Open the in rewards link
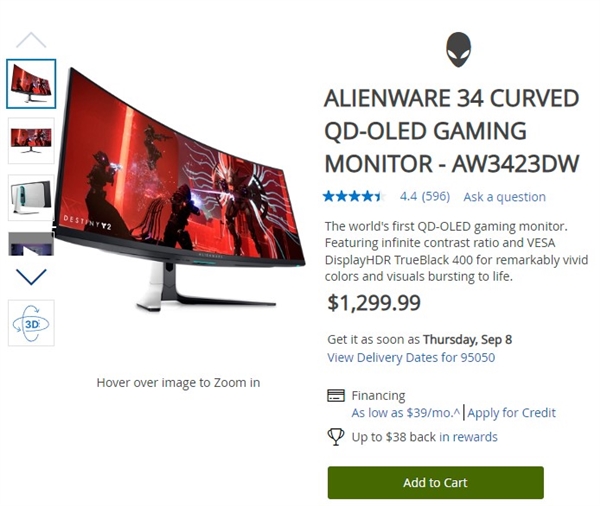 [468, 437]
